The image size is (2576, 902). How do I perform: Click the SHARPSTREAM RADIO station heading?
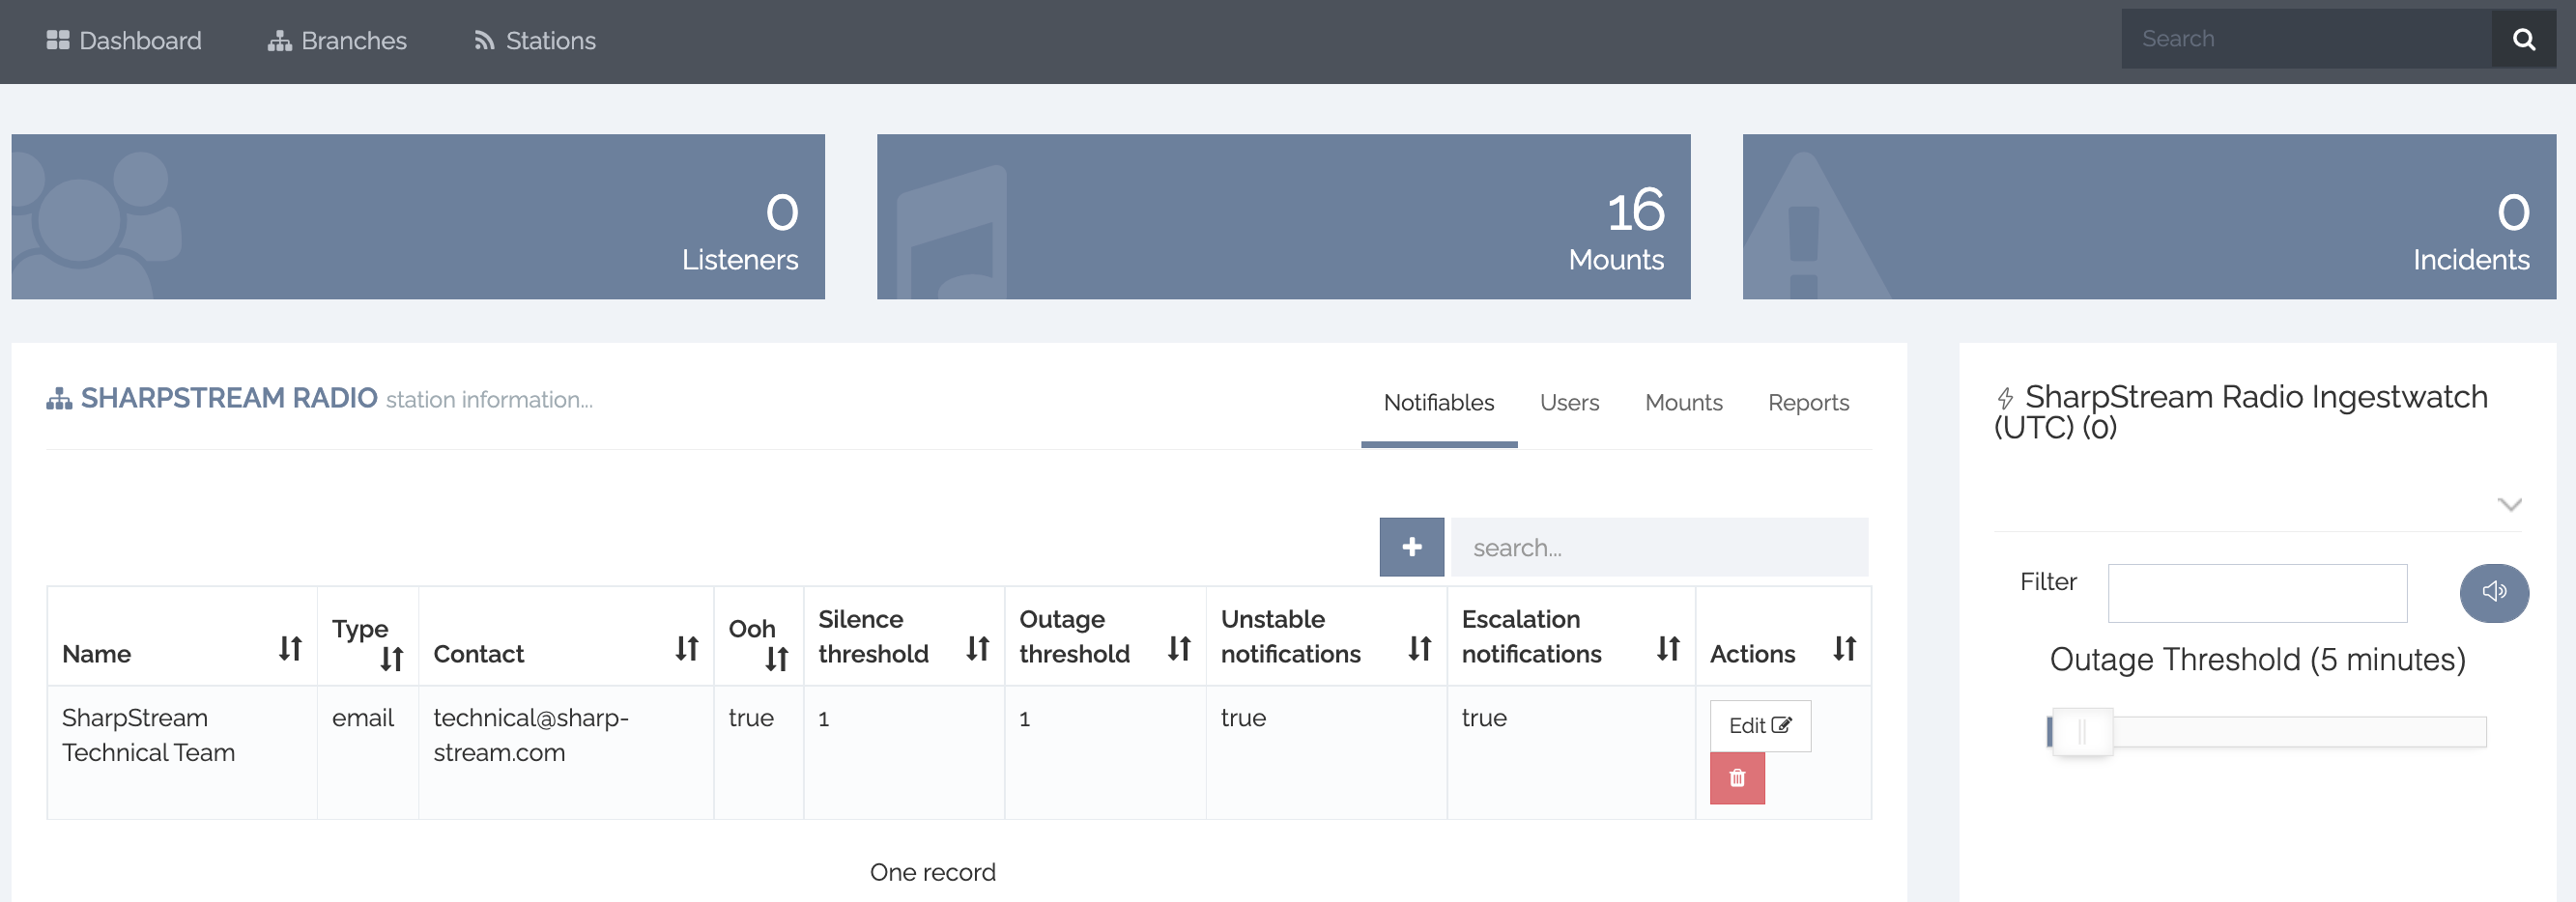point(229,398)
